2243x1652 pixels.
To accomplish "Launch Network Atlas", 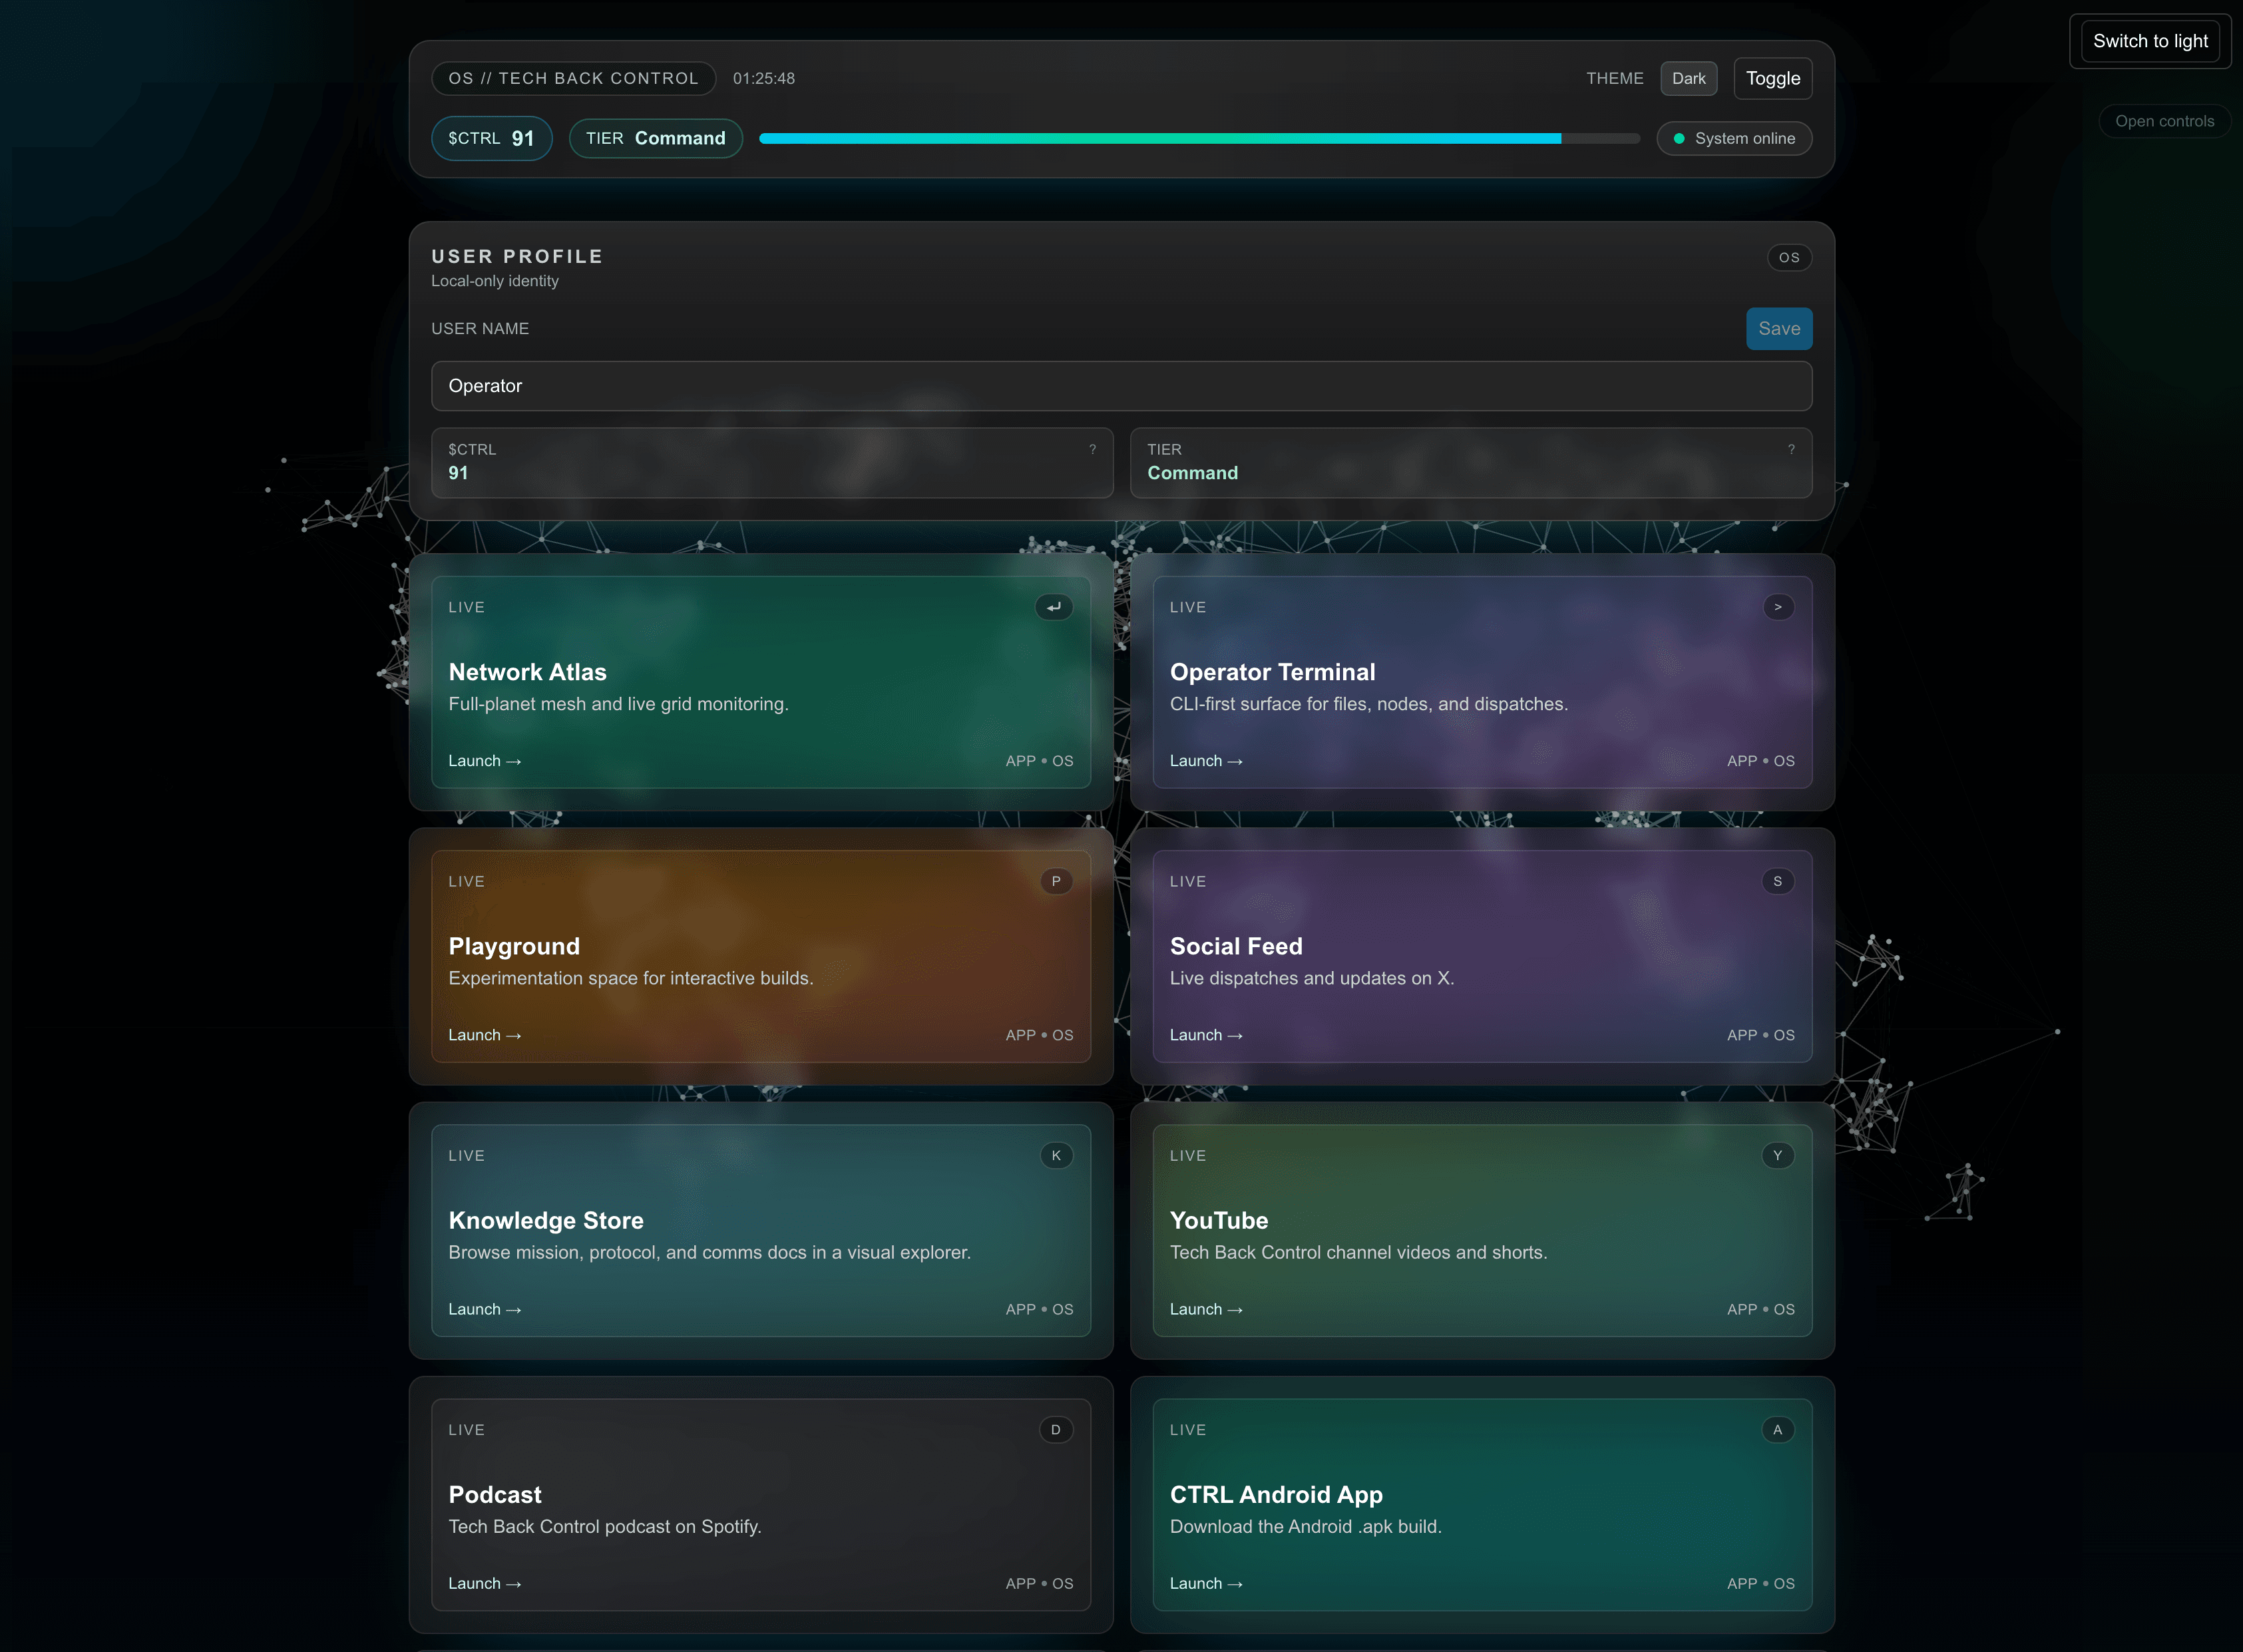I will [485, 761].
